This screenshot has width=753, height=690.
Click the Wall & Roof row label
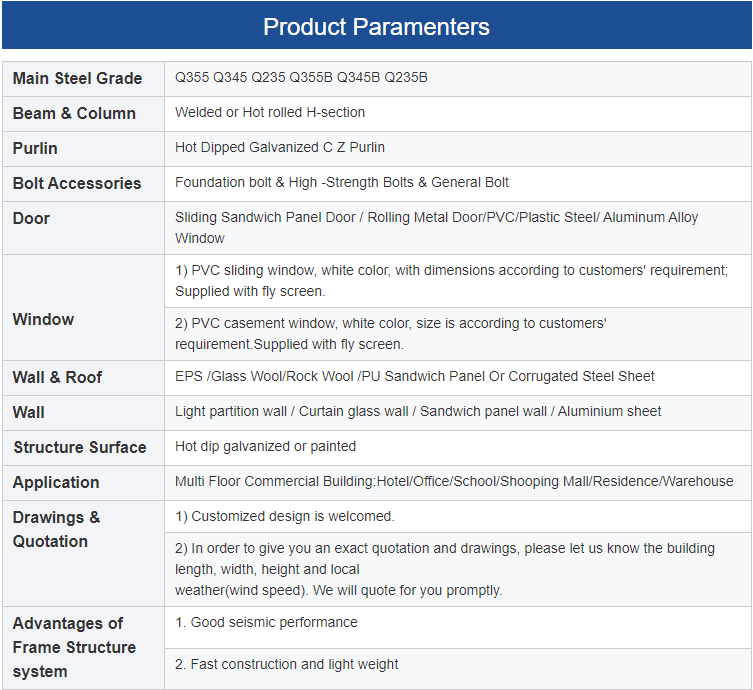(57, 377)
